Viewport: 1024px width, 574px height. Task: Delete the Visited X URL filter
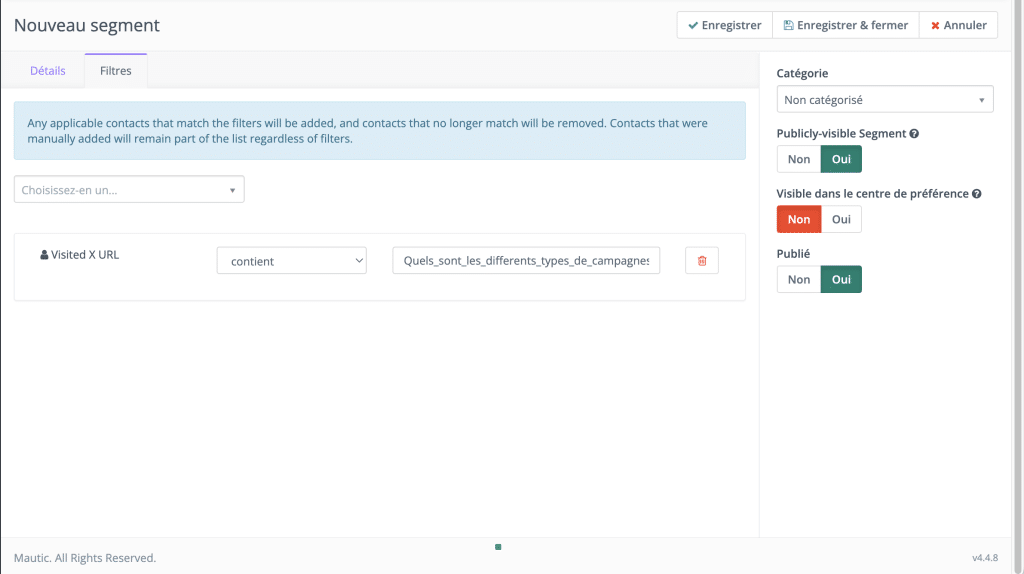701,261
